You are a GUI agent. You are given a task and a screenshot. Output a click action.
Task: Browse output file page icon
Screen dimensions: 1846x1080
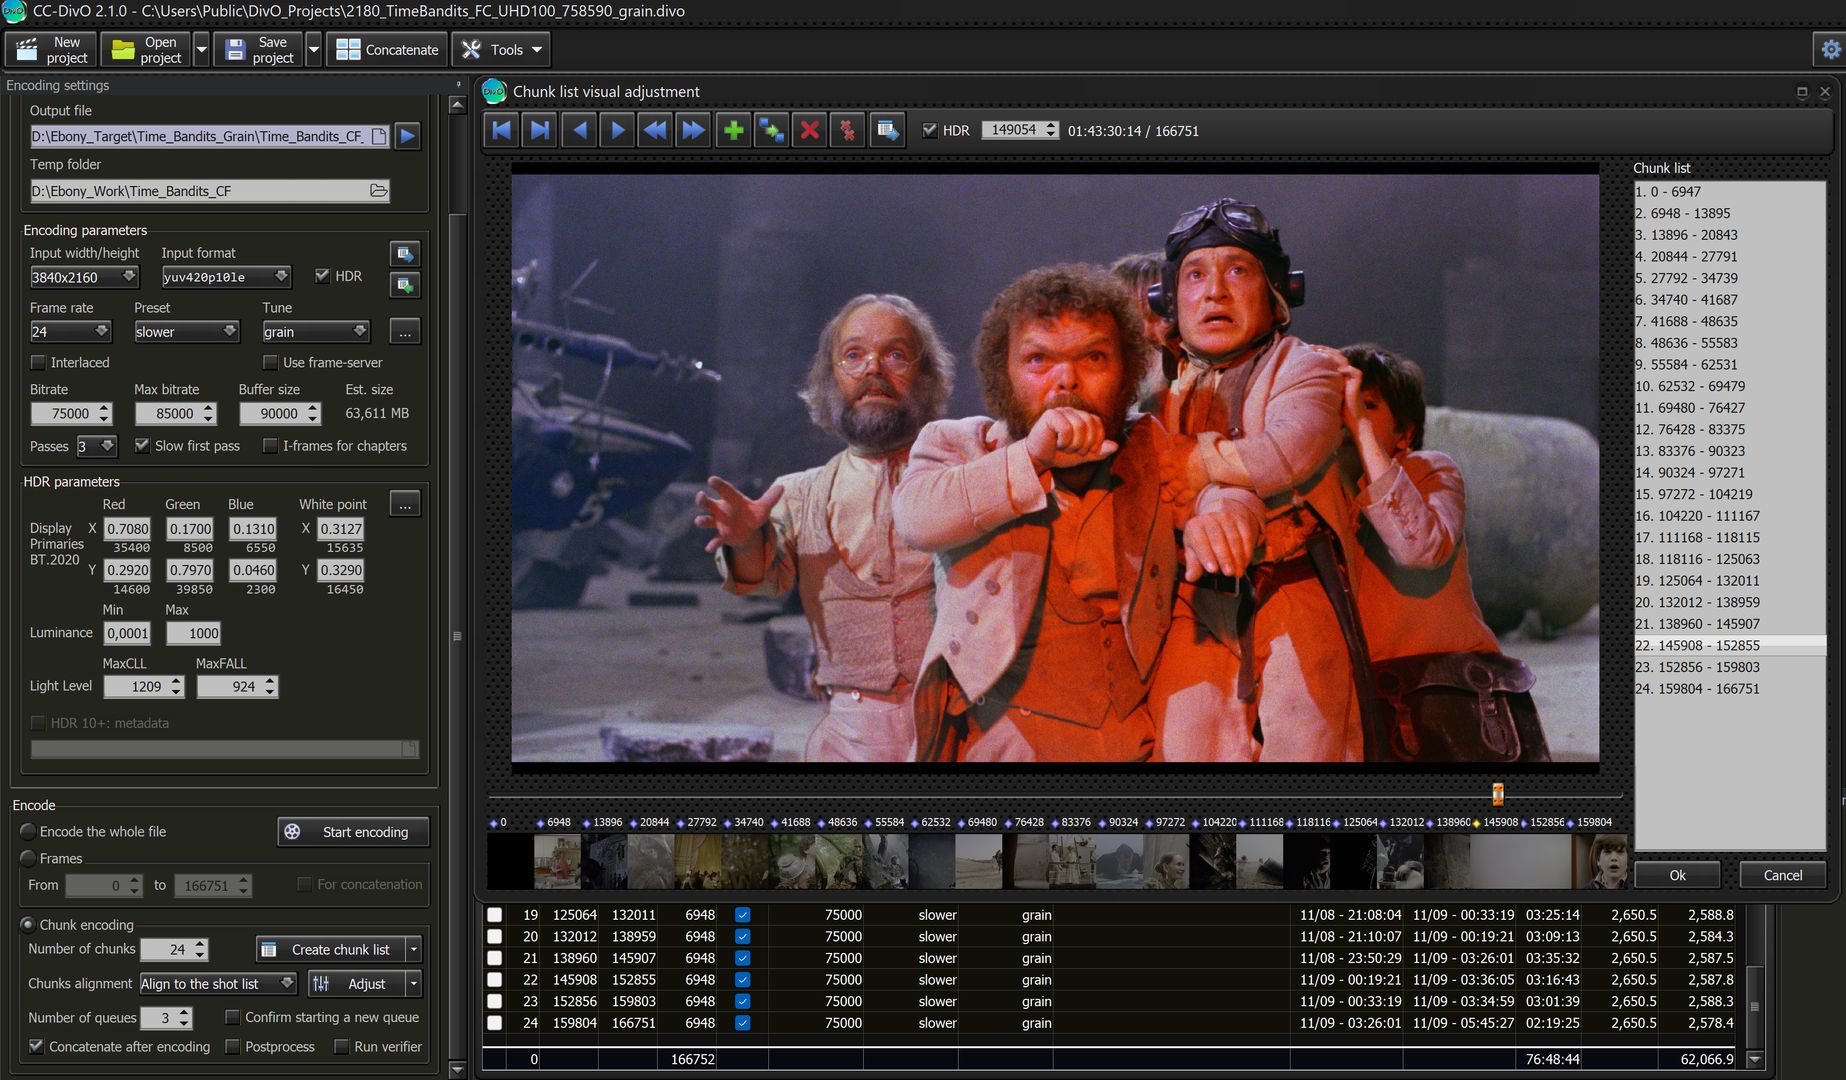coord(379,136)
